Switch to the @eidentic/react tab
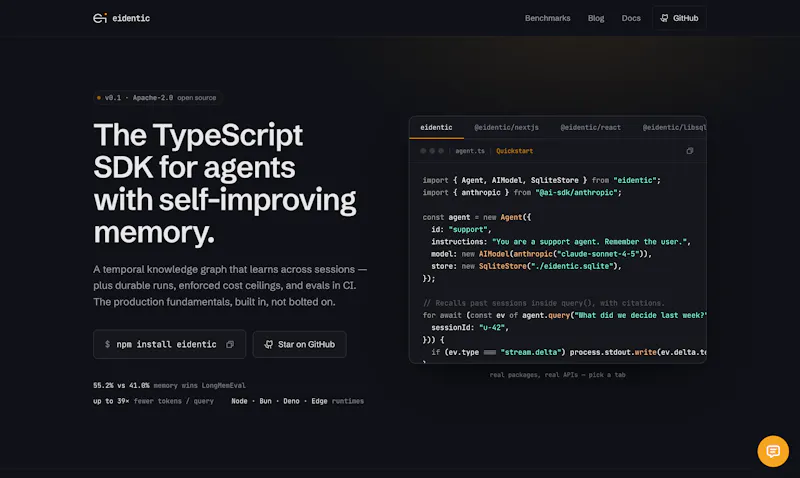The height and width of the screenshot is (478, 800). coord(590,128)
